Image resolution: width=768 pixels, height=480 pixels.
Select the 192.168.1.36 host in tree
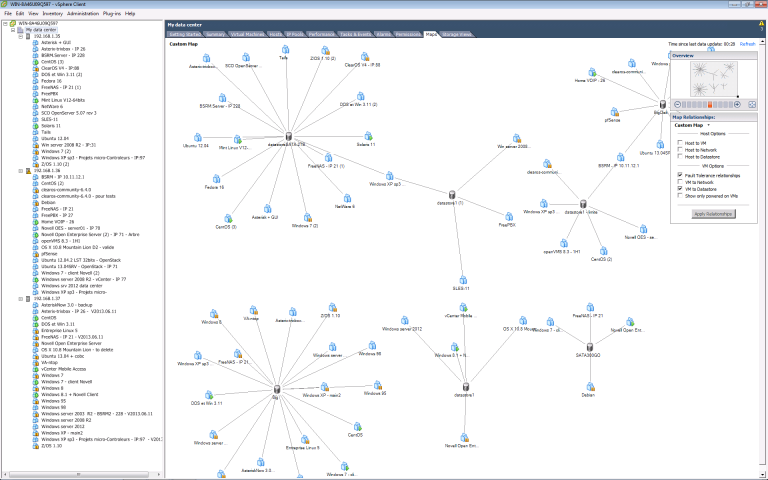pos(47,171)
